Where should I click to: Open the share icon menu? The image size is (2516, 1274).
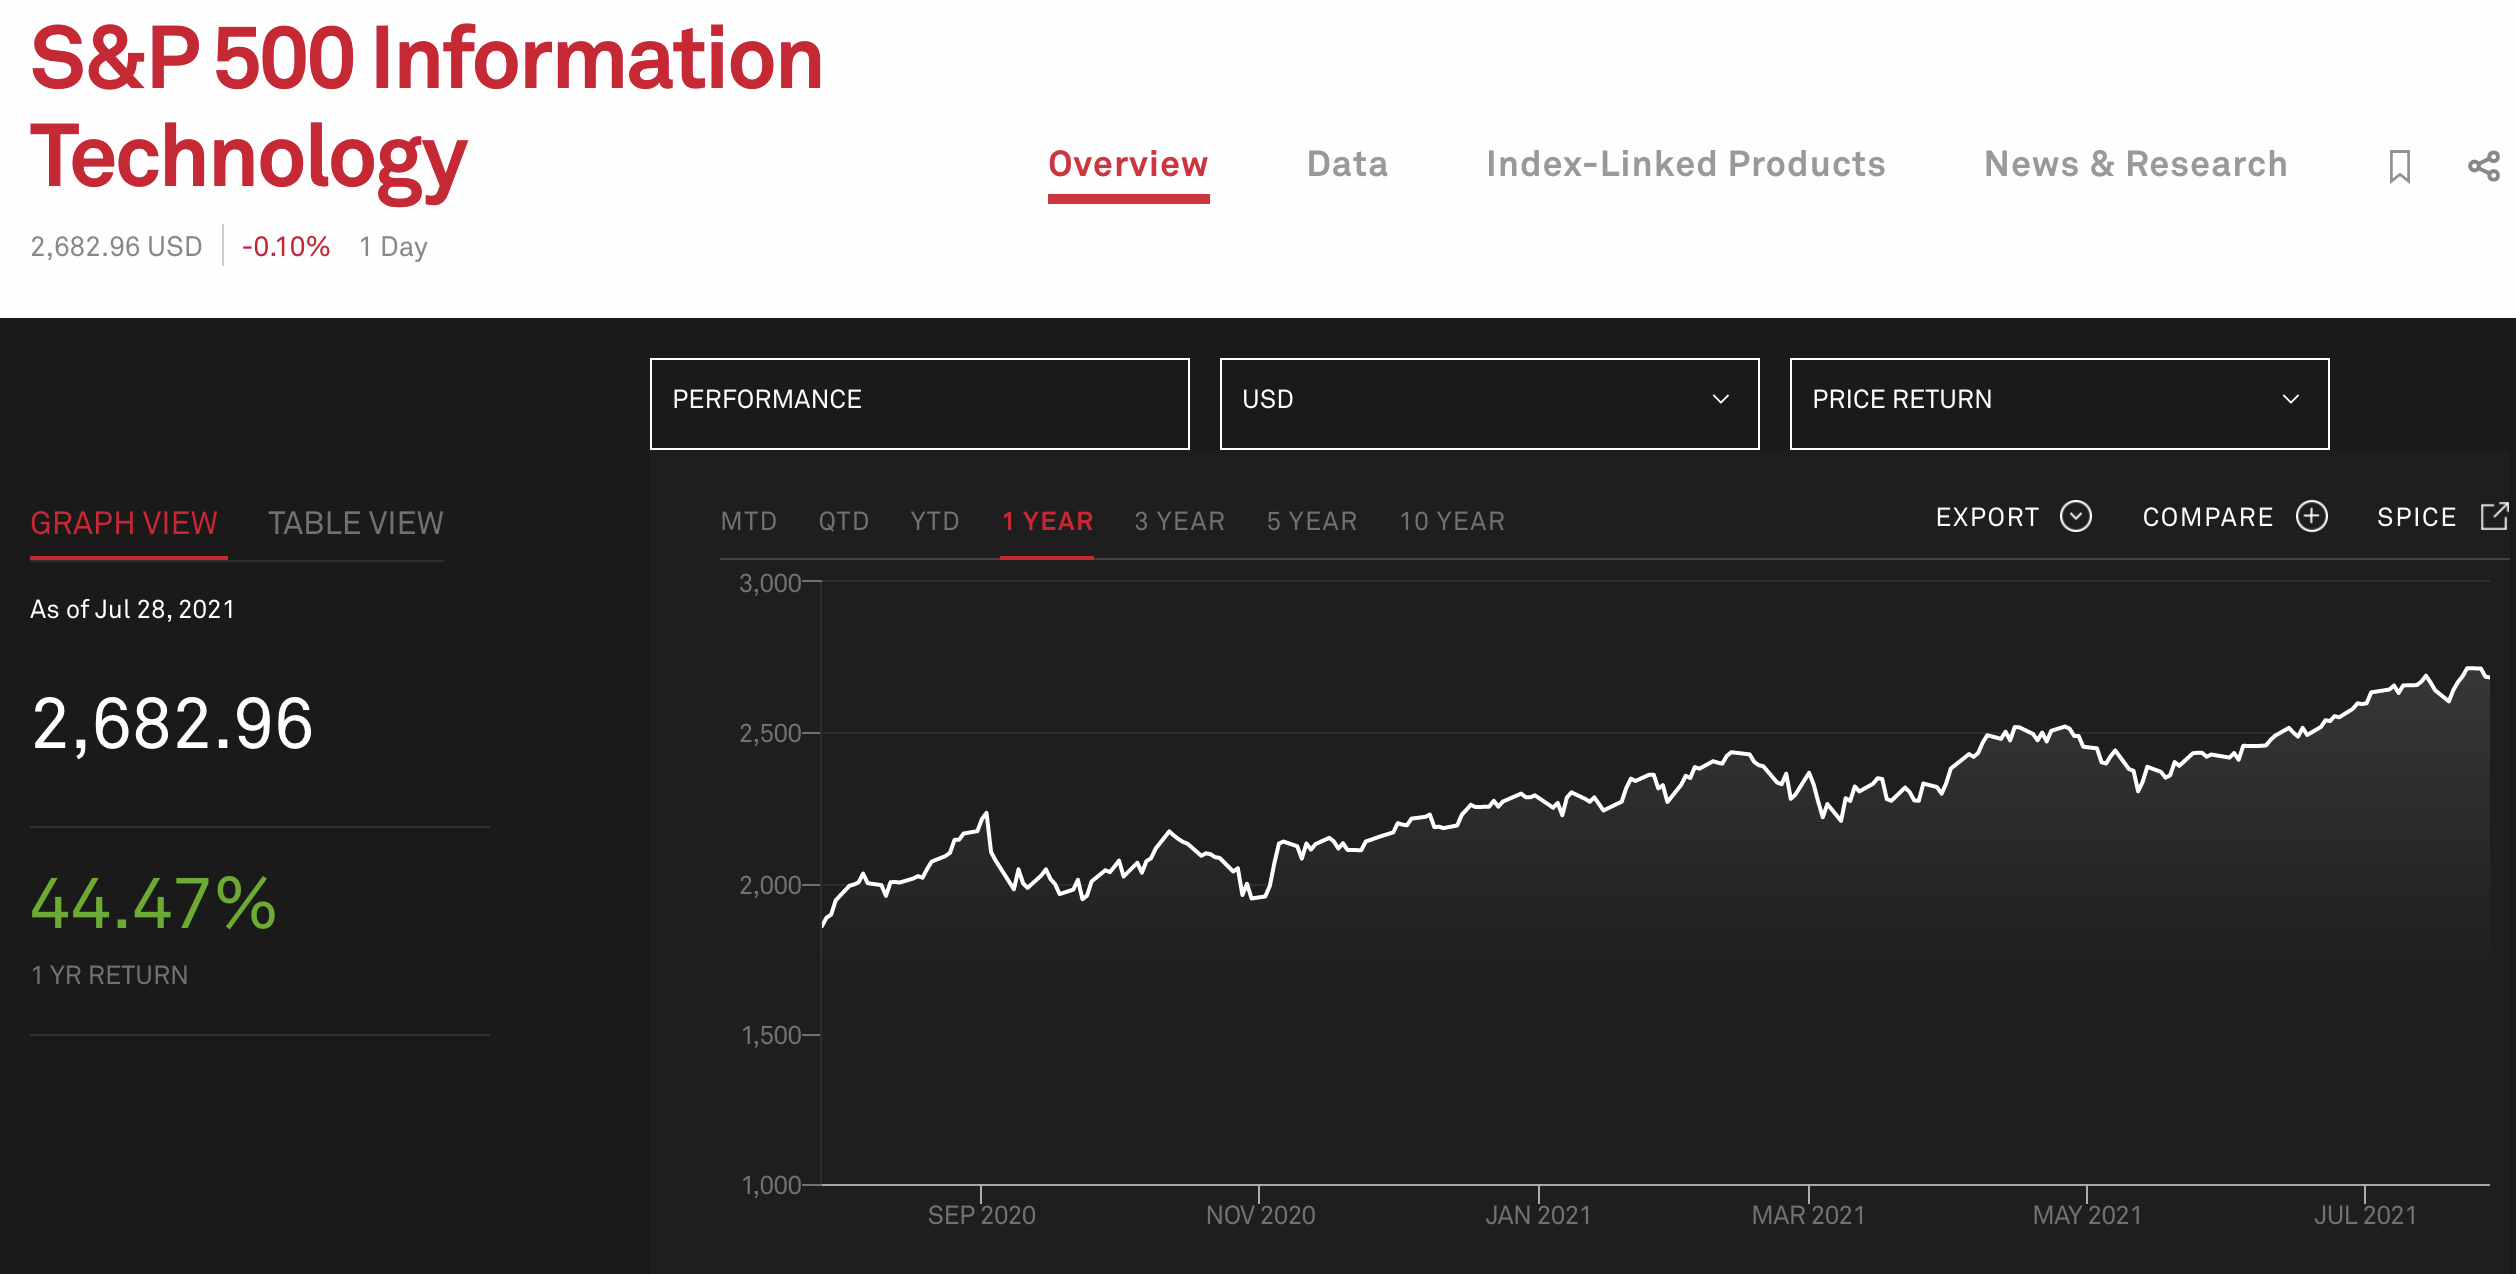point(2483,166)
